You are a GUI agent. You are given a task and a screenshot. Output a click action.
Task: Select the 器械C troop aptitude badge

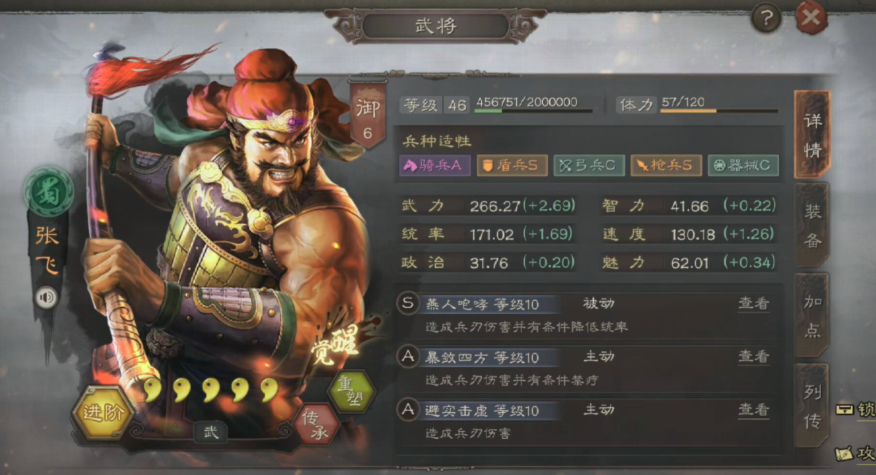(743, 165)
